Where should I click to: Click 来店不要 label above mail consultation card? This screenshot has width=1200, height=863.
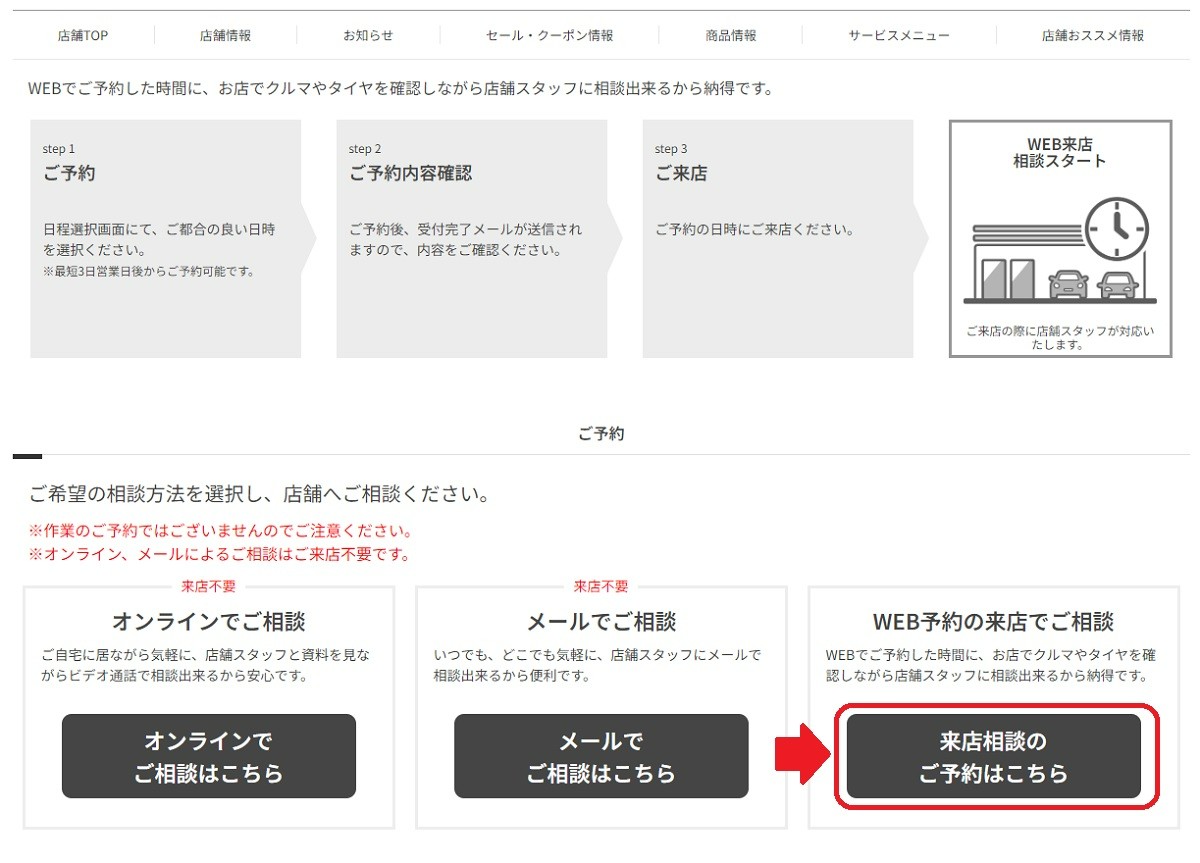click(x=601, y=586)
